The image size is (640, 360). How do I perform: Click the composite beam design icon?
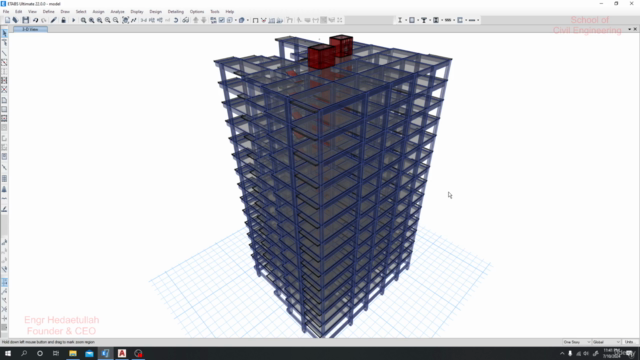[x=424, y=20]
